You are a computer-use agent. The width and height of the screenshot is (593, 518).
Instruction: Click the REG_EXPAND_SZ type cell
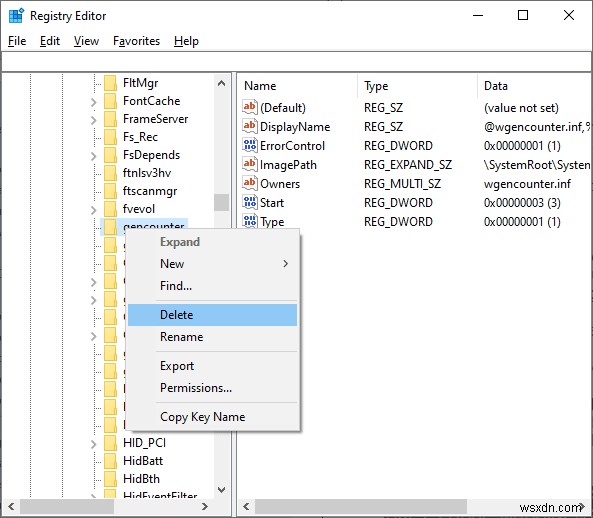click(408, 165)
